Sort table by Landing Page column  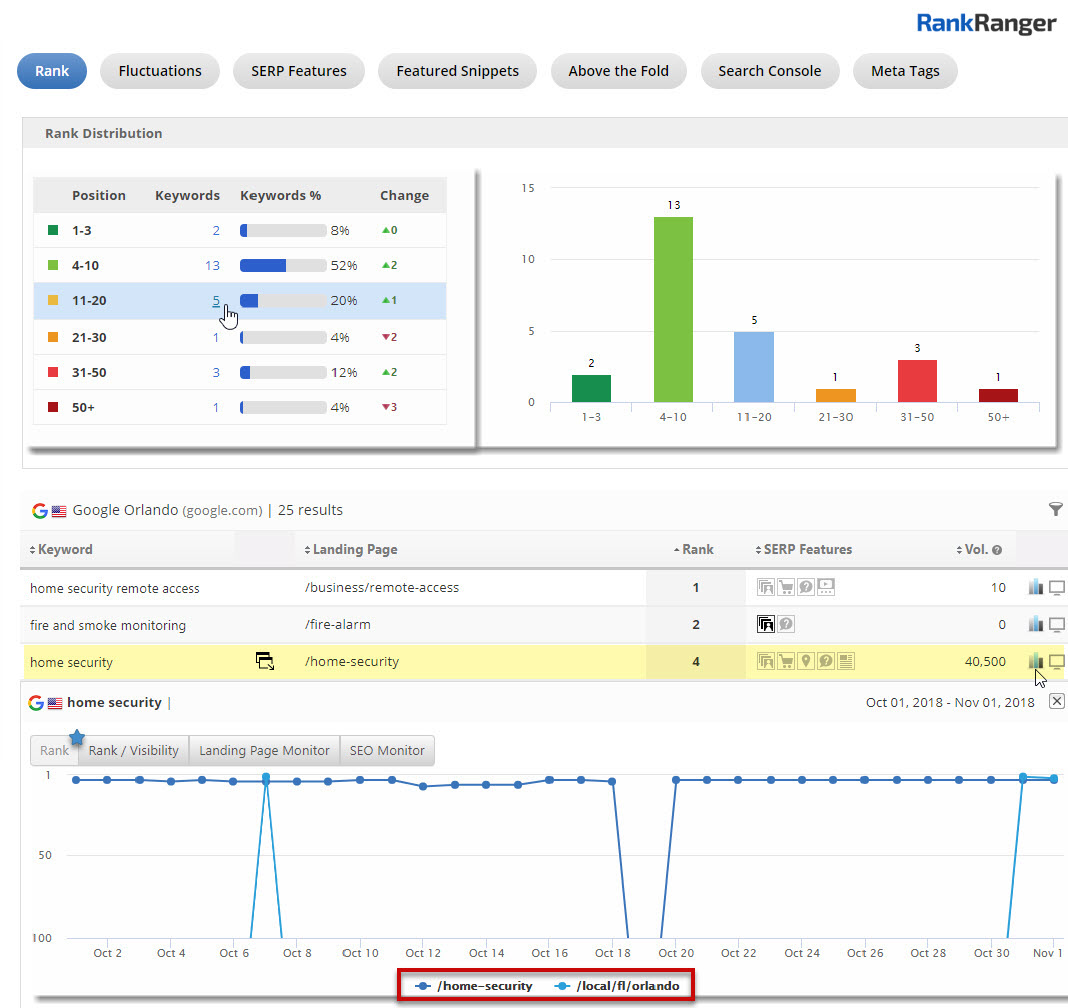tap(352, 549)
